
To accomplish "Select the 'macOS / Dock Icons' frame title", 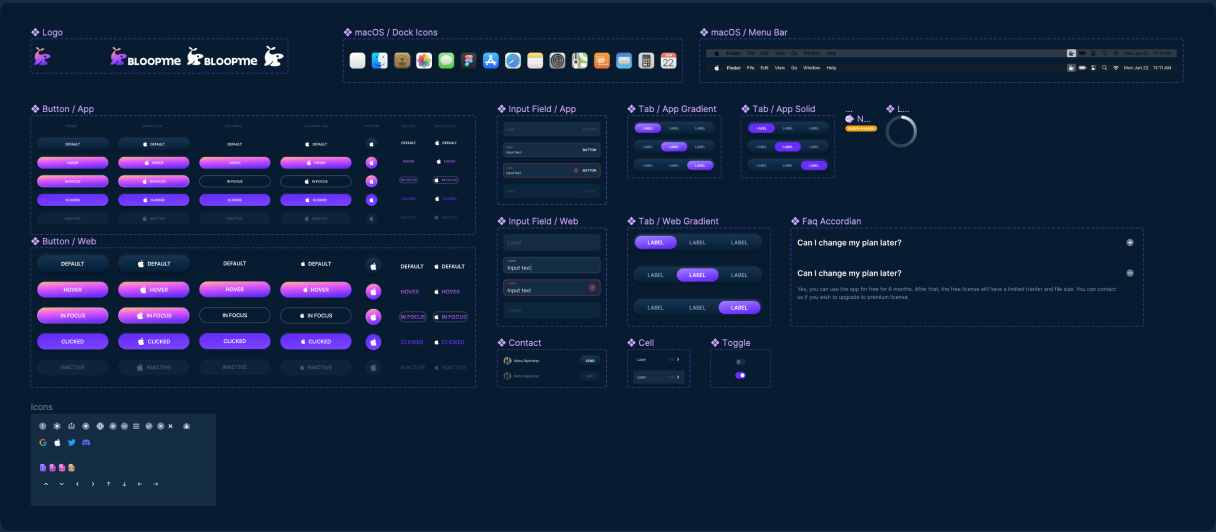I will click(x=396, y=32).
